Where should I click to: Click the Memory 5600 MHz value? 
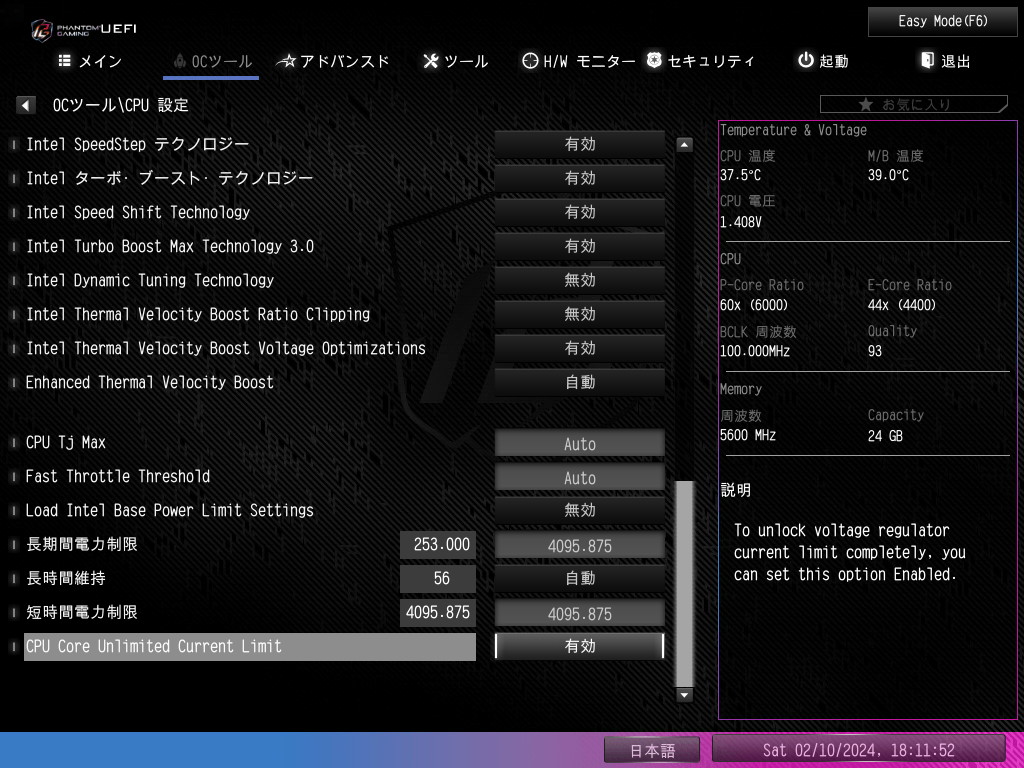coord(748,435)
